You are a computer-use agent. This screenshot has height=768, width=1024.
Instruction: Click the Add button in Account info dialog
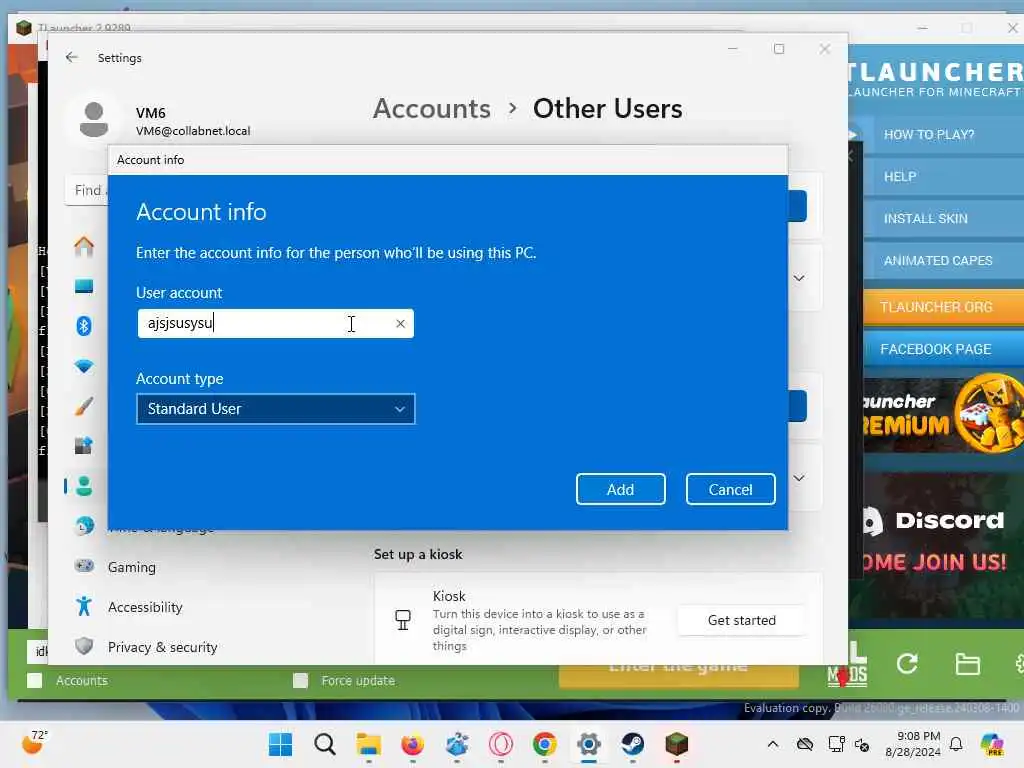(620, 489)
